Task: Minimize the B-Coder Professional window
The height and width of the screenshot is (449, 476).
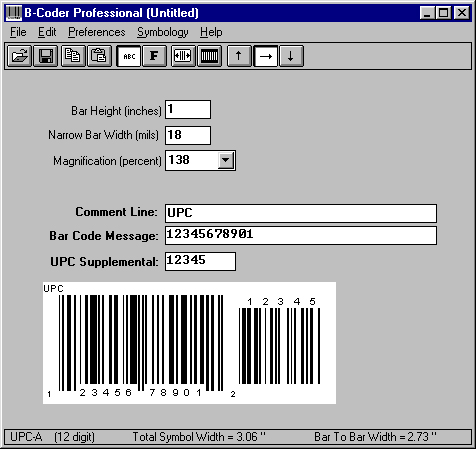Action: [427, 13]
